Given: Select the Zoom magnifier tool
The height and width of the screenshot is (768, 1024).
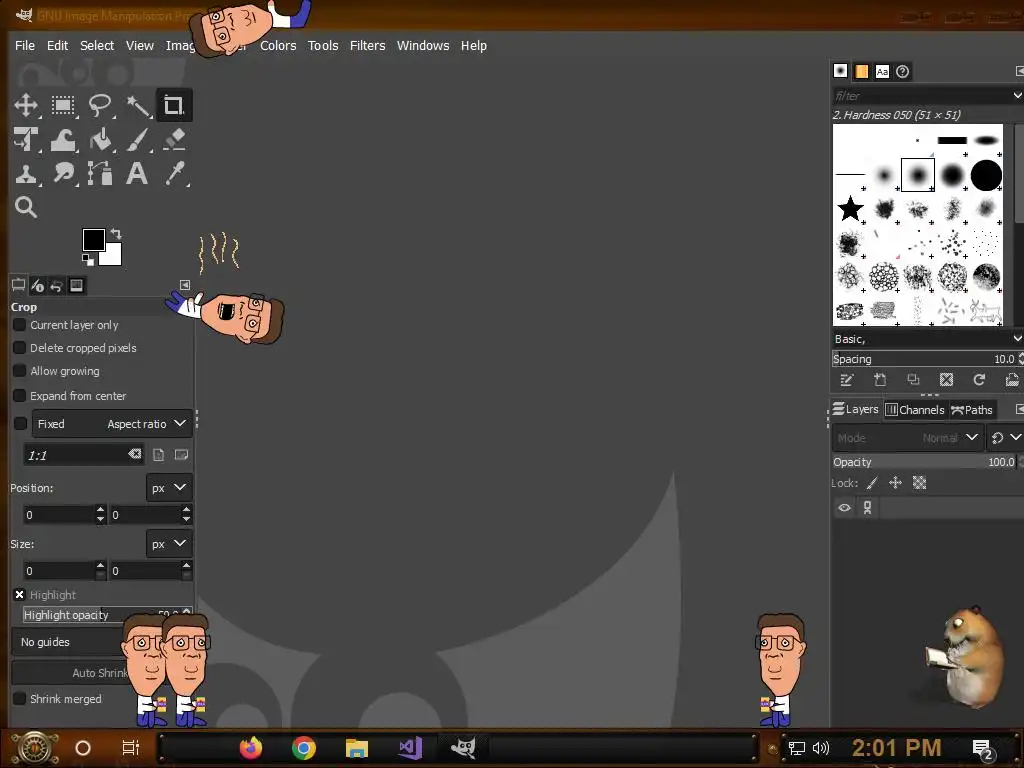Looking at the screenshot, I should point(26,207).
